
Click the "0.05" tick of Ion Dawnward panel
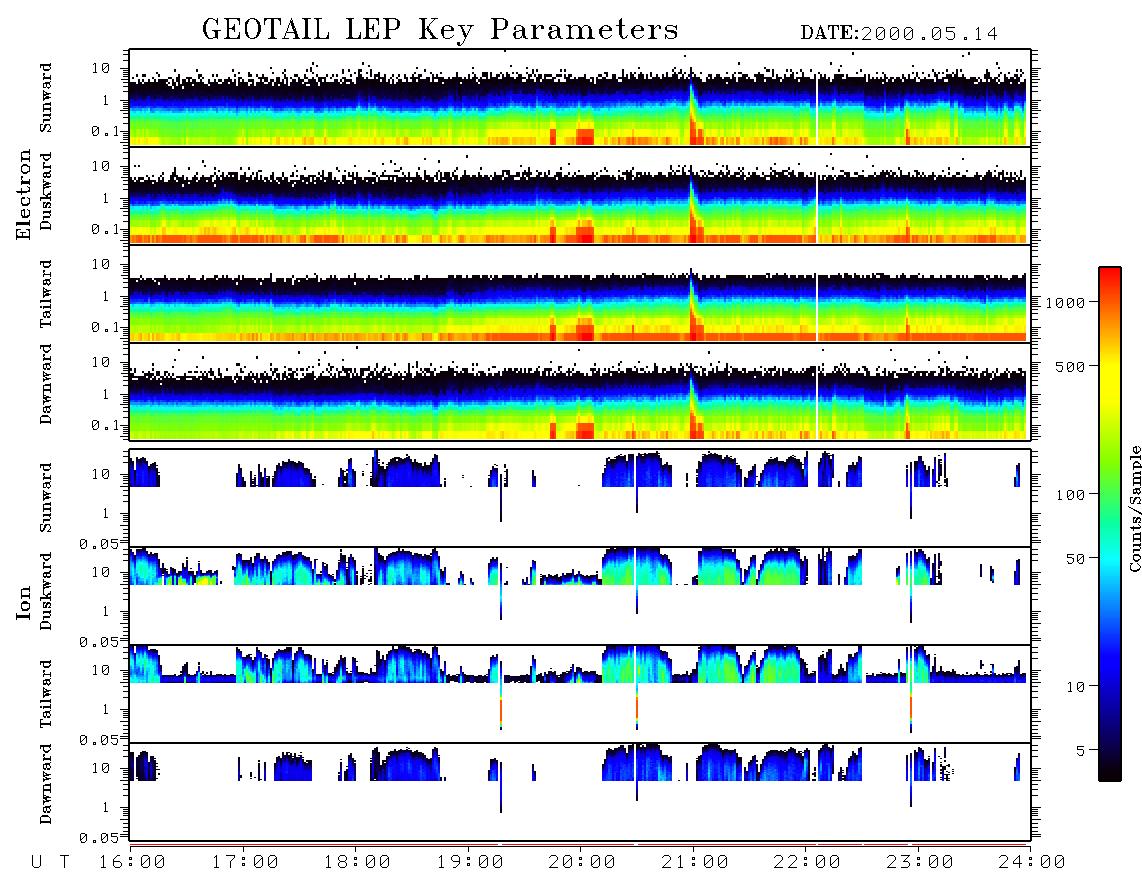[x=99, y=838]
